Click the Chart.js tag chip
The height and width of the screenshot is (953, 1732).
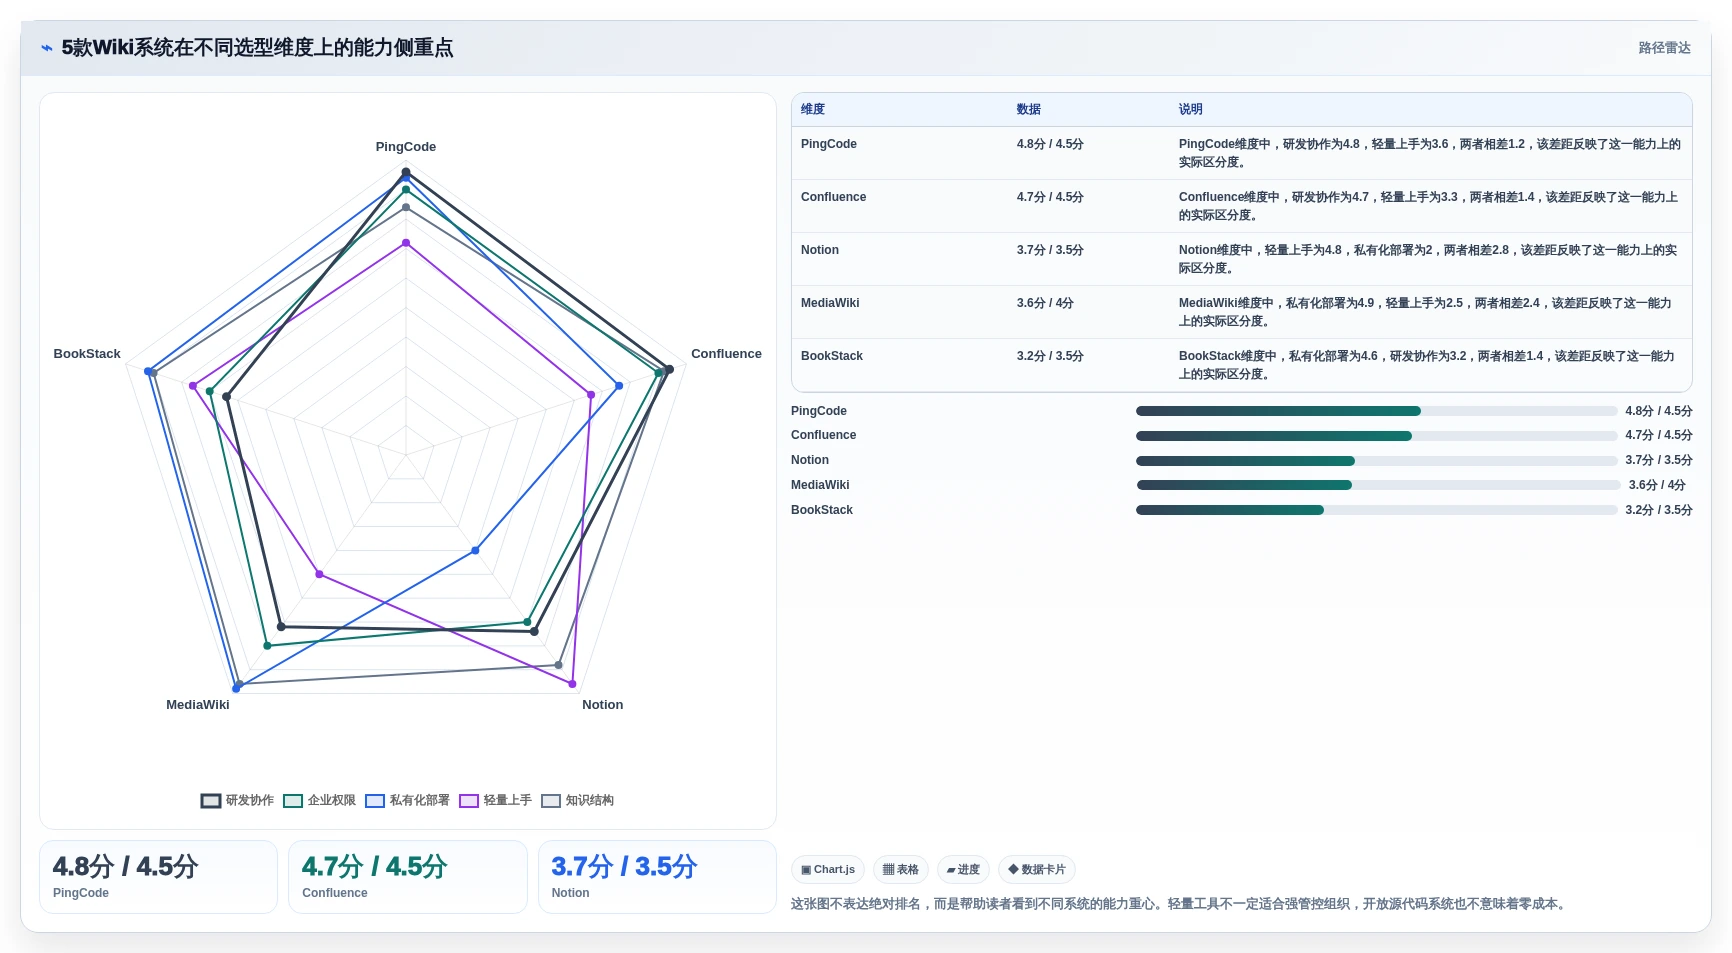(828, 869)
